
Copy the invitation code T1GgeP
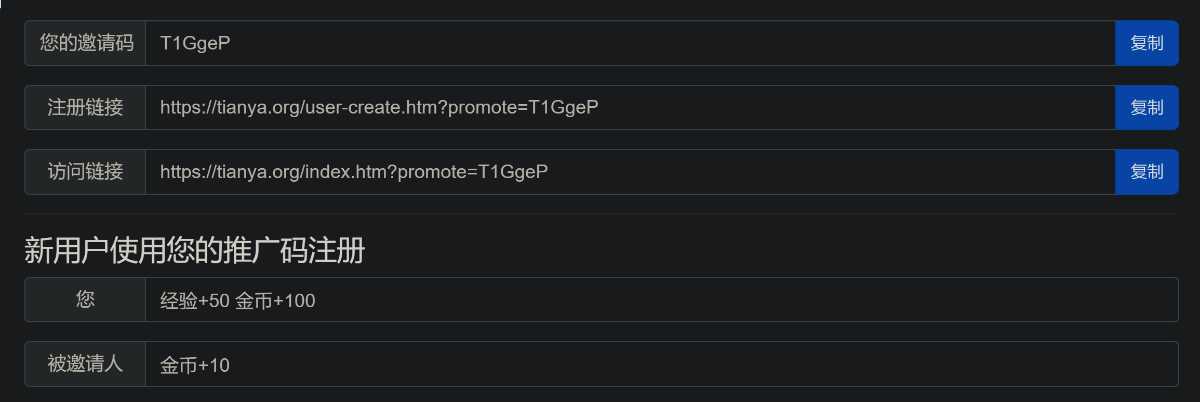1146,43
